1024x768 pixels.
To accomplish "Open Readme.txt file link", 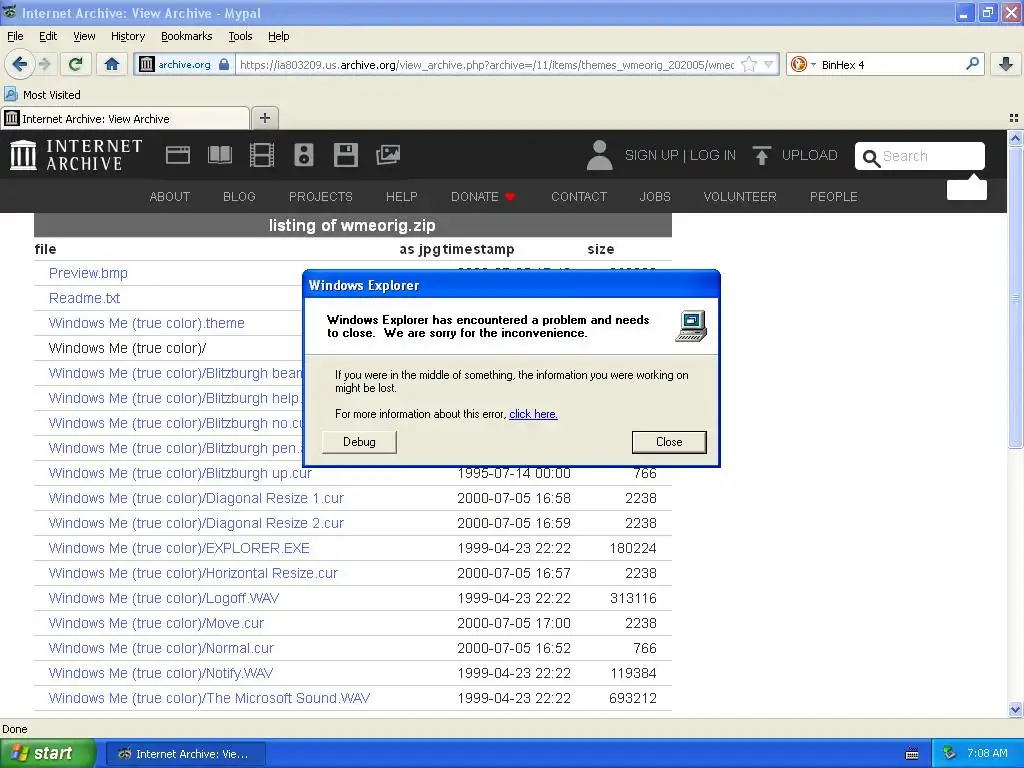I will click(x=84, y=298).
